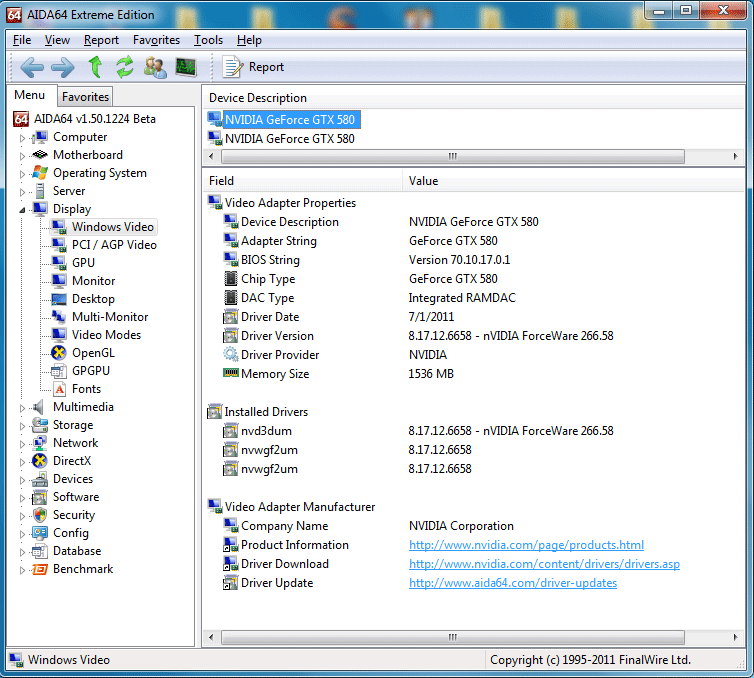The image size is (754, 678).
Task: Switch to the Menu tab
Action: point(29,95)
